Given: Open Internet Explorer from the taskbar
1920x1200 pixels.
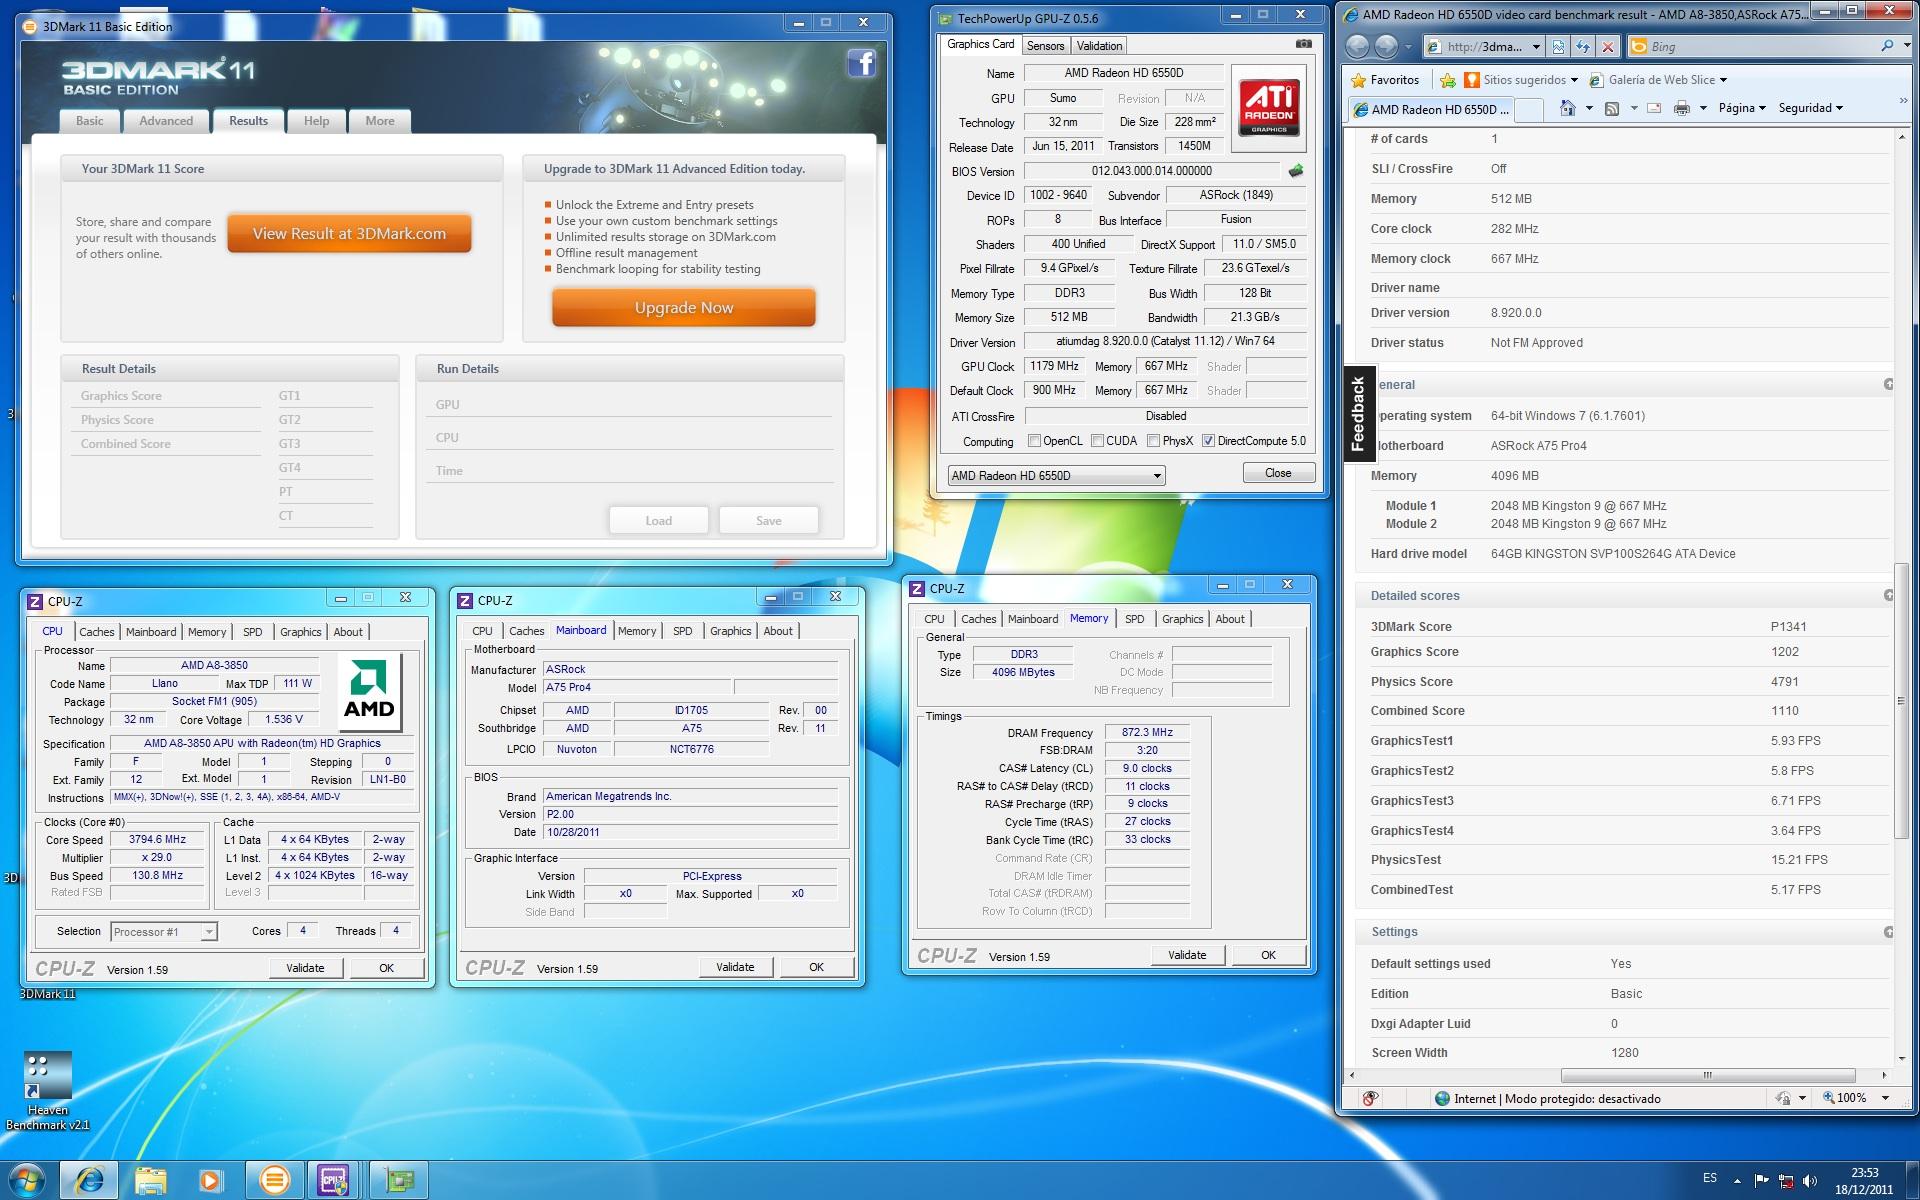Looking at the screenshot, I should tap(90, 1180).
